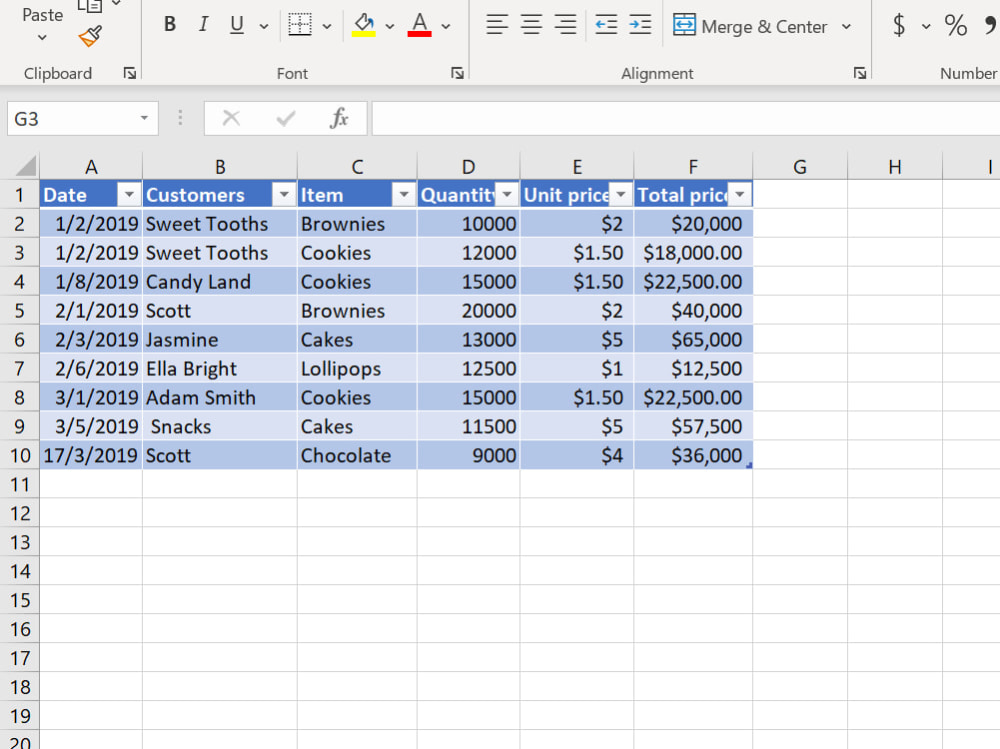Open underline style dropdown arrow
This screenshot has width=1000, height=749.
263,27
